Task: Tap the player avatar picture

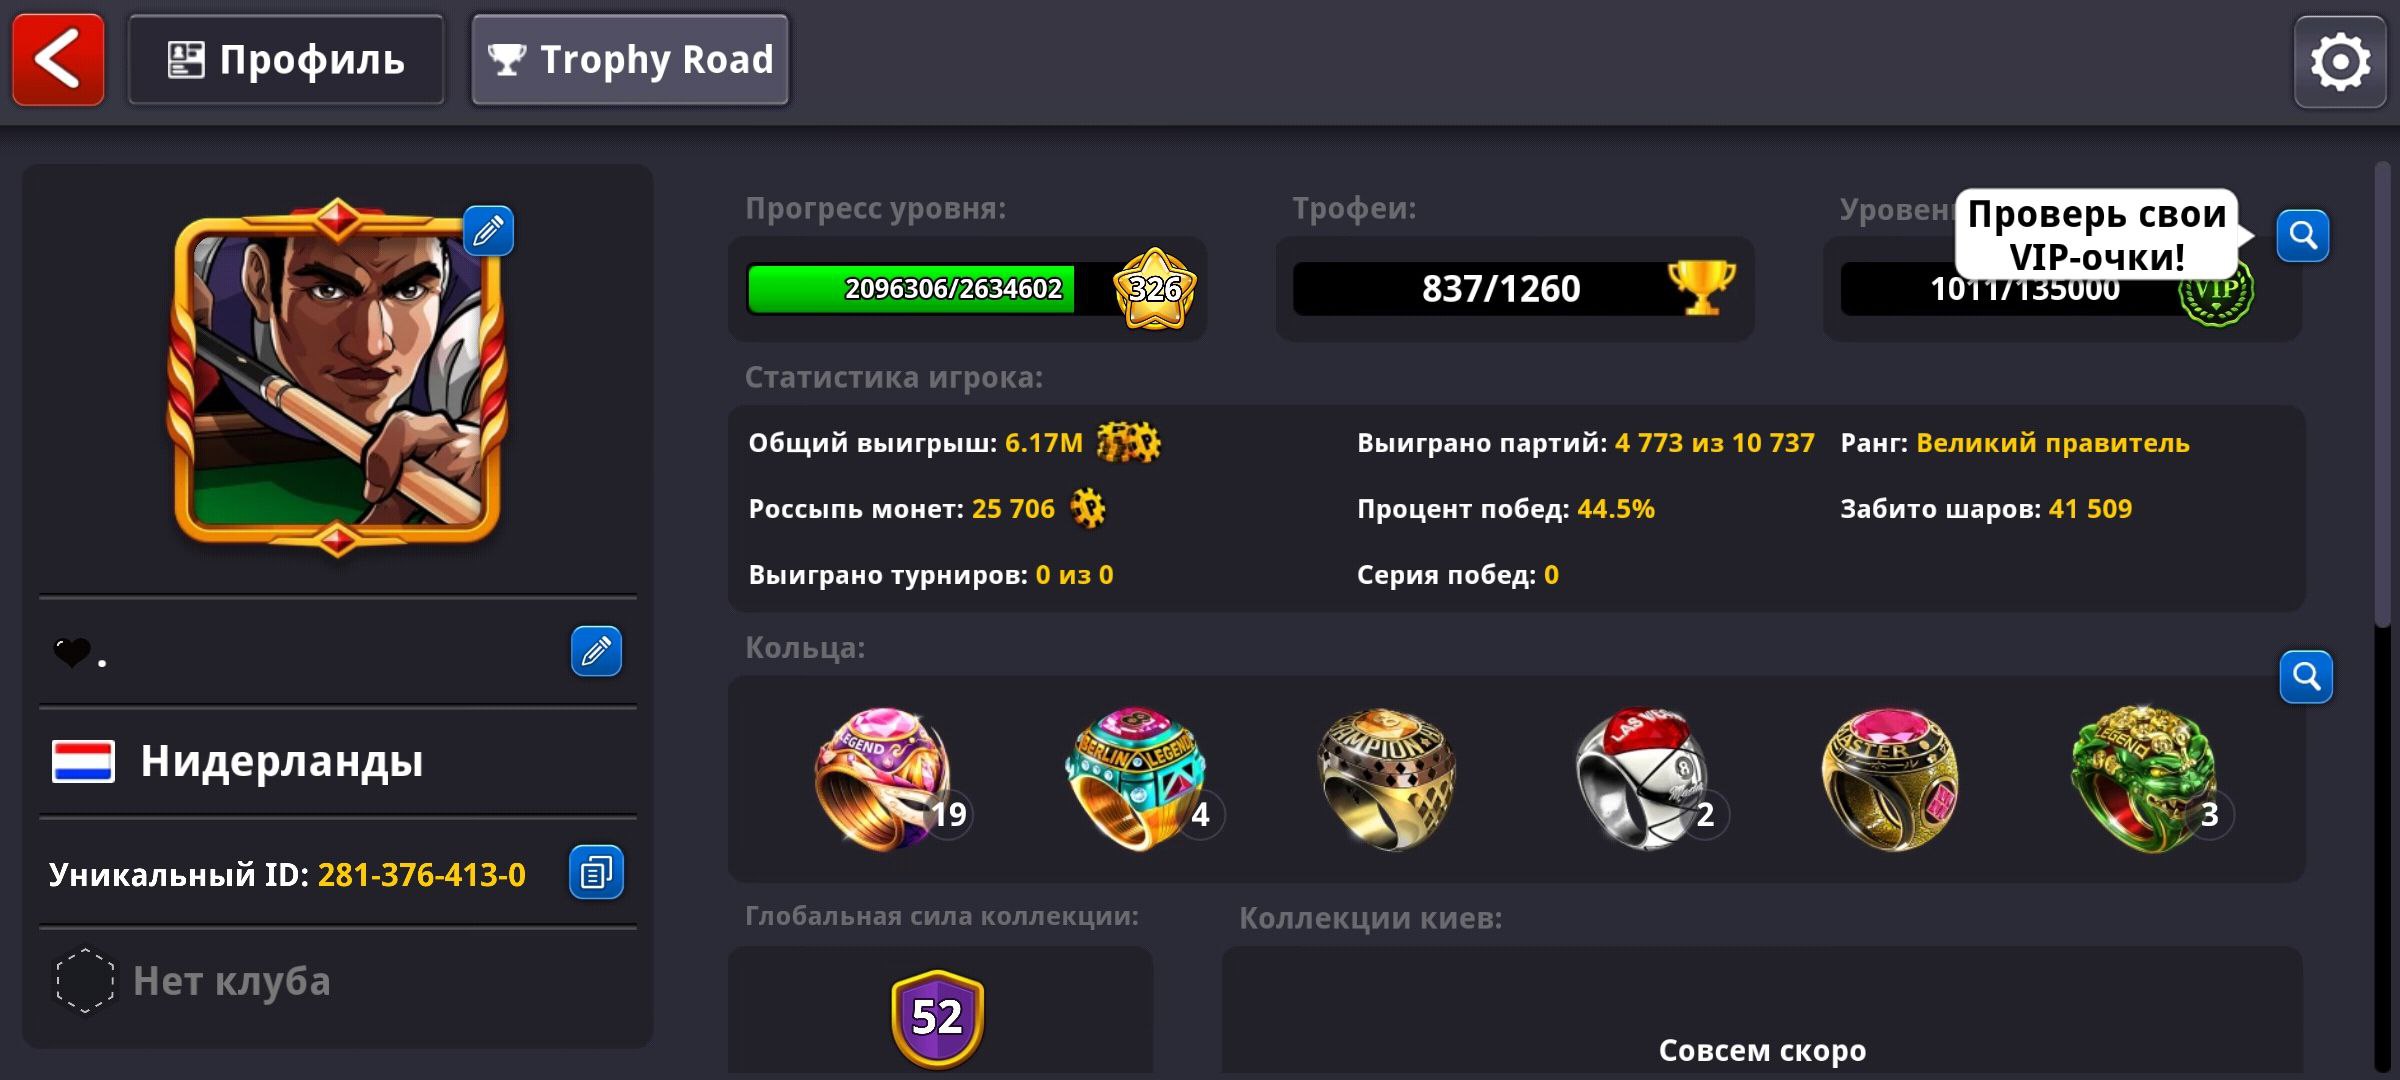Action: (337, 378)
